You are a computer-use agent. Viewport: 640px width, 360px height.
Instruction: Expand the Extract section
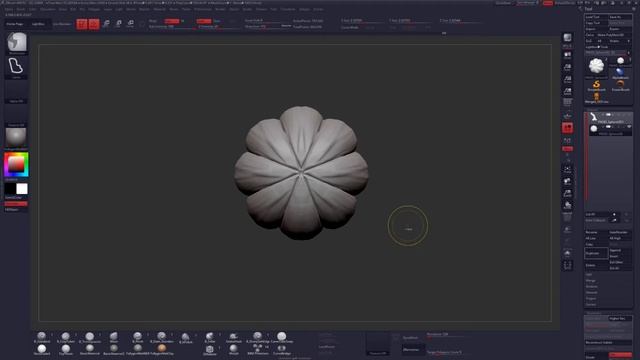[591, 304]
